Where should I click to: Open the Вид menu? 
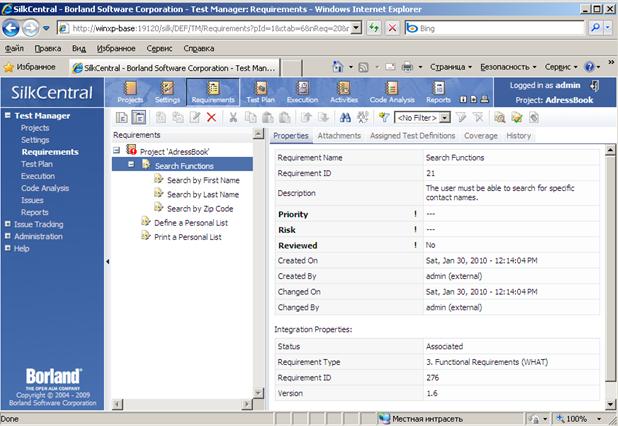(x=79, y=48)
